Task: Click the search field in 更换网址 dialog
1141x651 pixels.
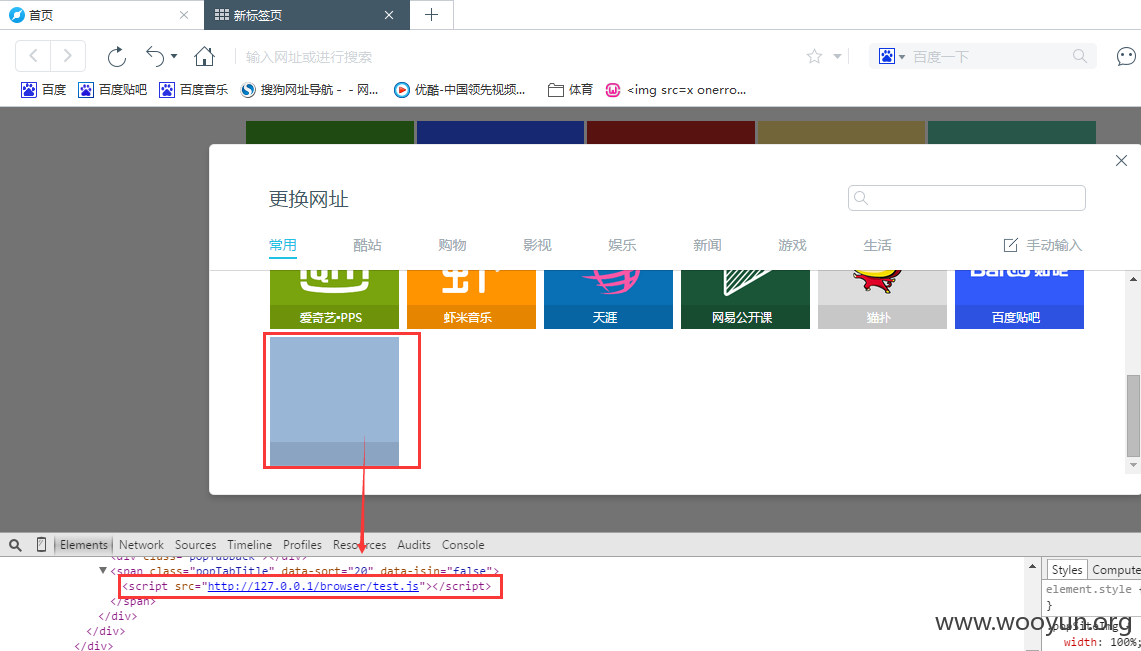Action: [x=966, y=198]
